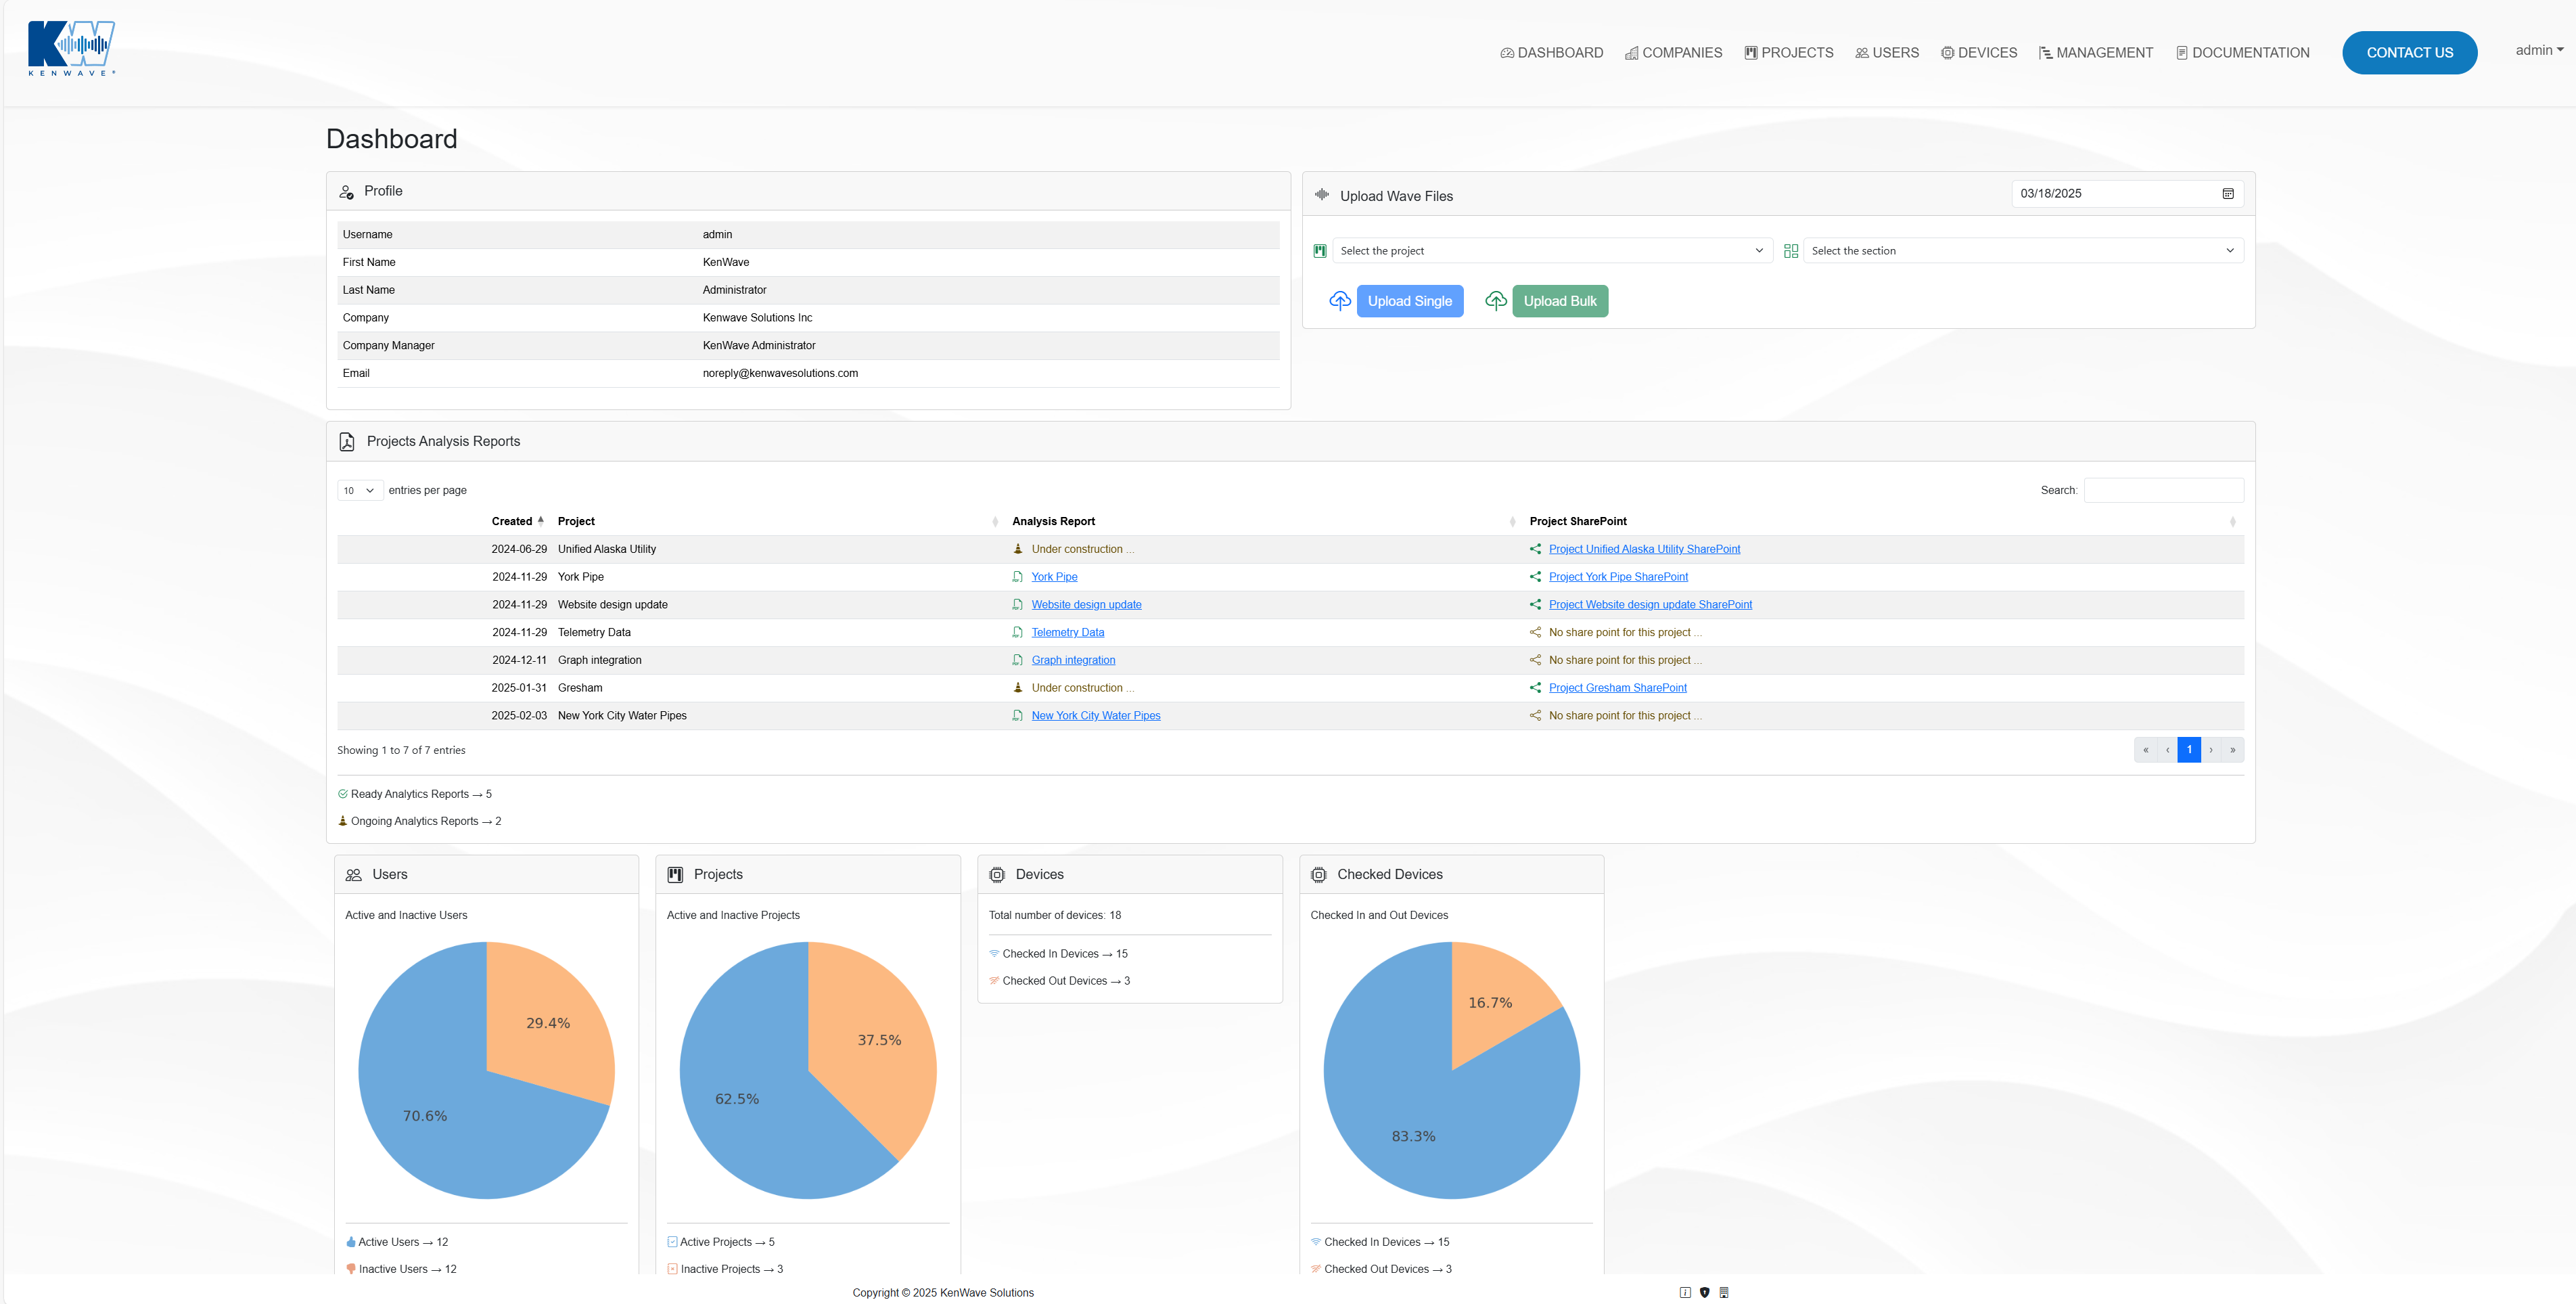Image resolution: width=2576 pixels, height=1304 pixels.
Task: Click share icon beside Gresham SharePoint
Action: pos(1535,688)
